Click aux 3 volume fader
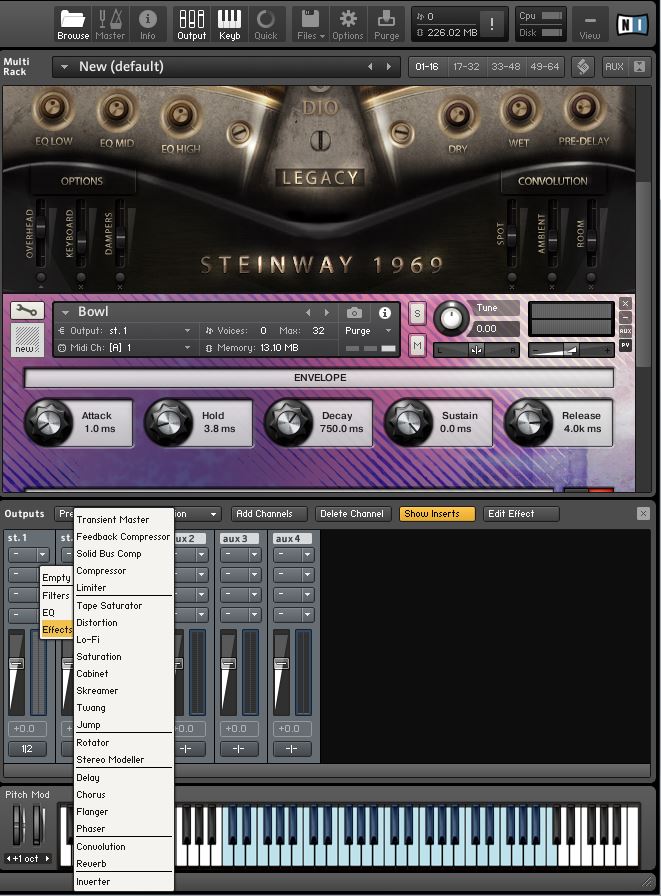This screenshot has height=896, width=661. tap(228, 663)
